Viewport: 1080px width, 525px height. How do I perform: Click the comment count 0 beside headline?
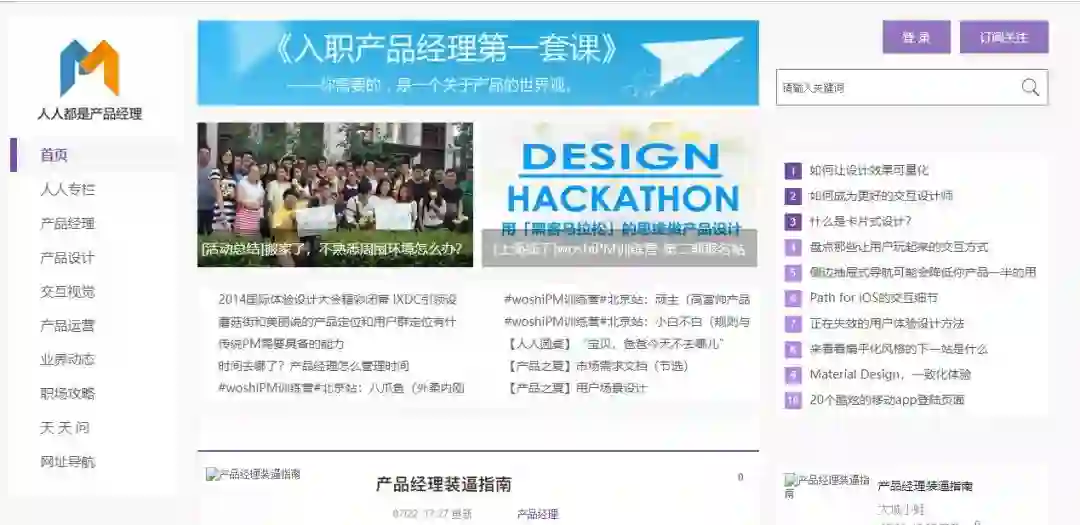pos(740,477)
